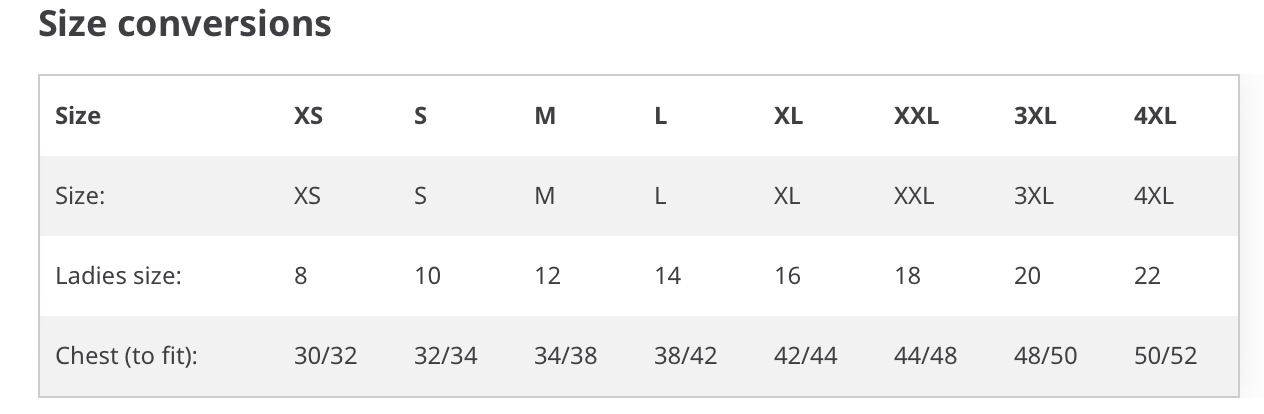Select the 4XL column header
Image resolution: width=1264 pixels, height=414 pixels.
(x=1155, y=116)
